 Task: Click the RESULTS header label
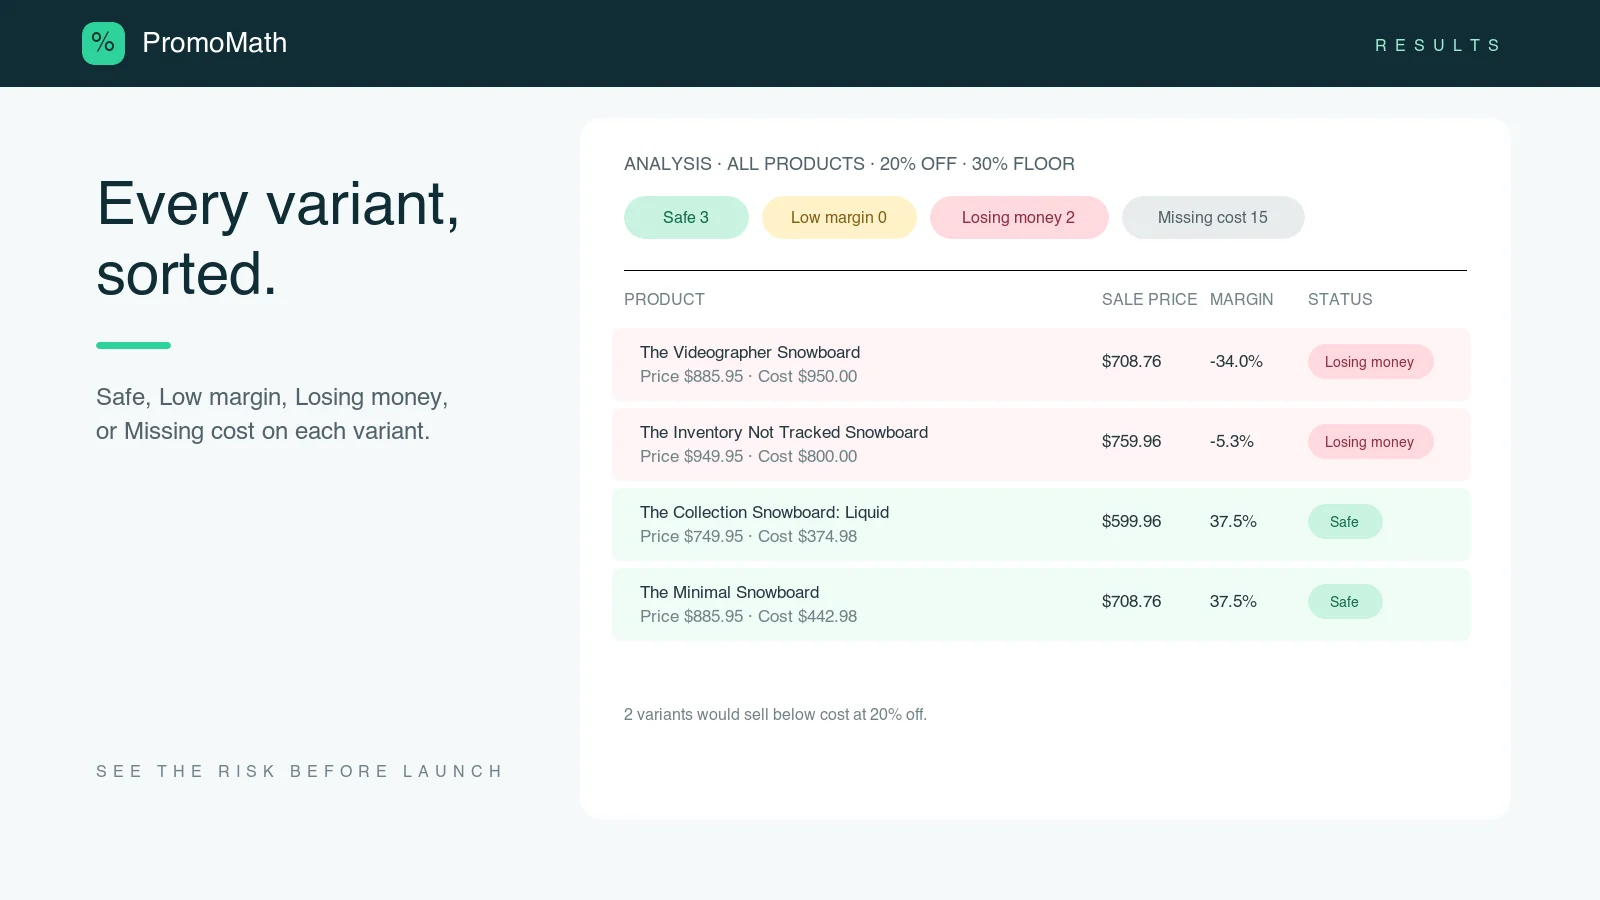[x=1437, y=45]
